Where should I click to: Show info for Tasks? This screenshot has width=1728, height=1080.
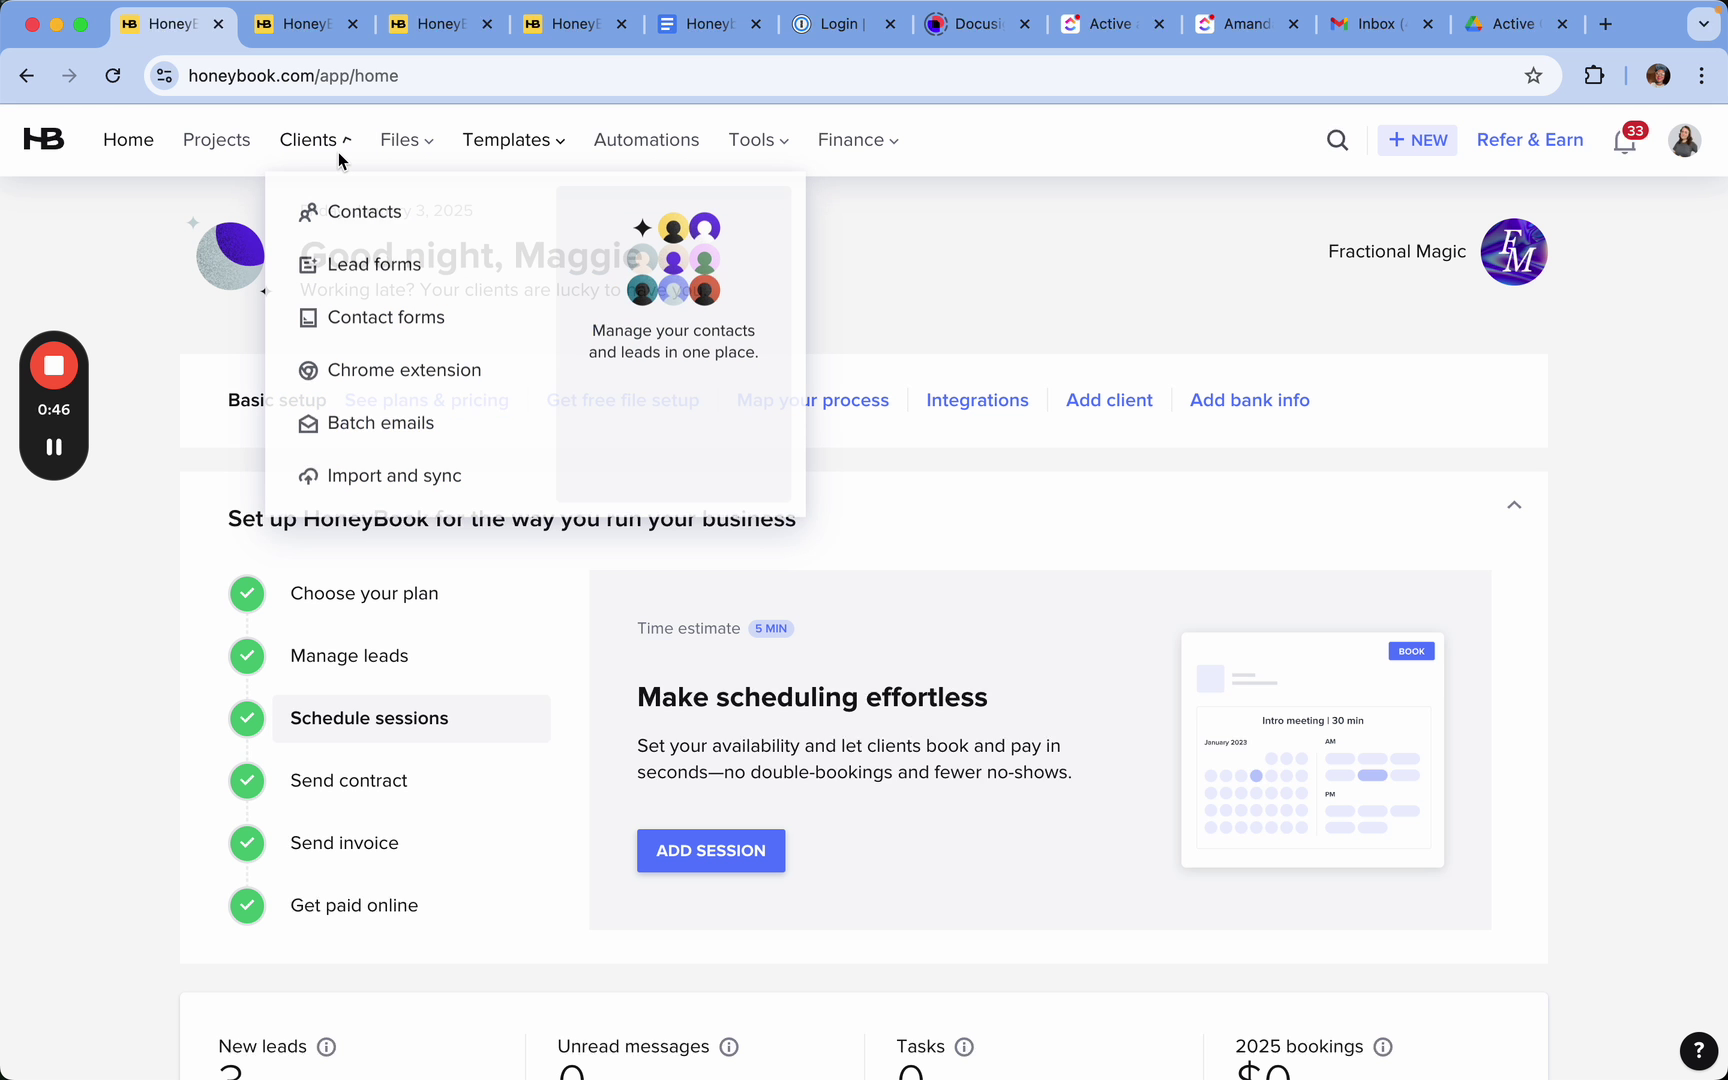coord(964,1047)
